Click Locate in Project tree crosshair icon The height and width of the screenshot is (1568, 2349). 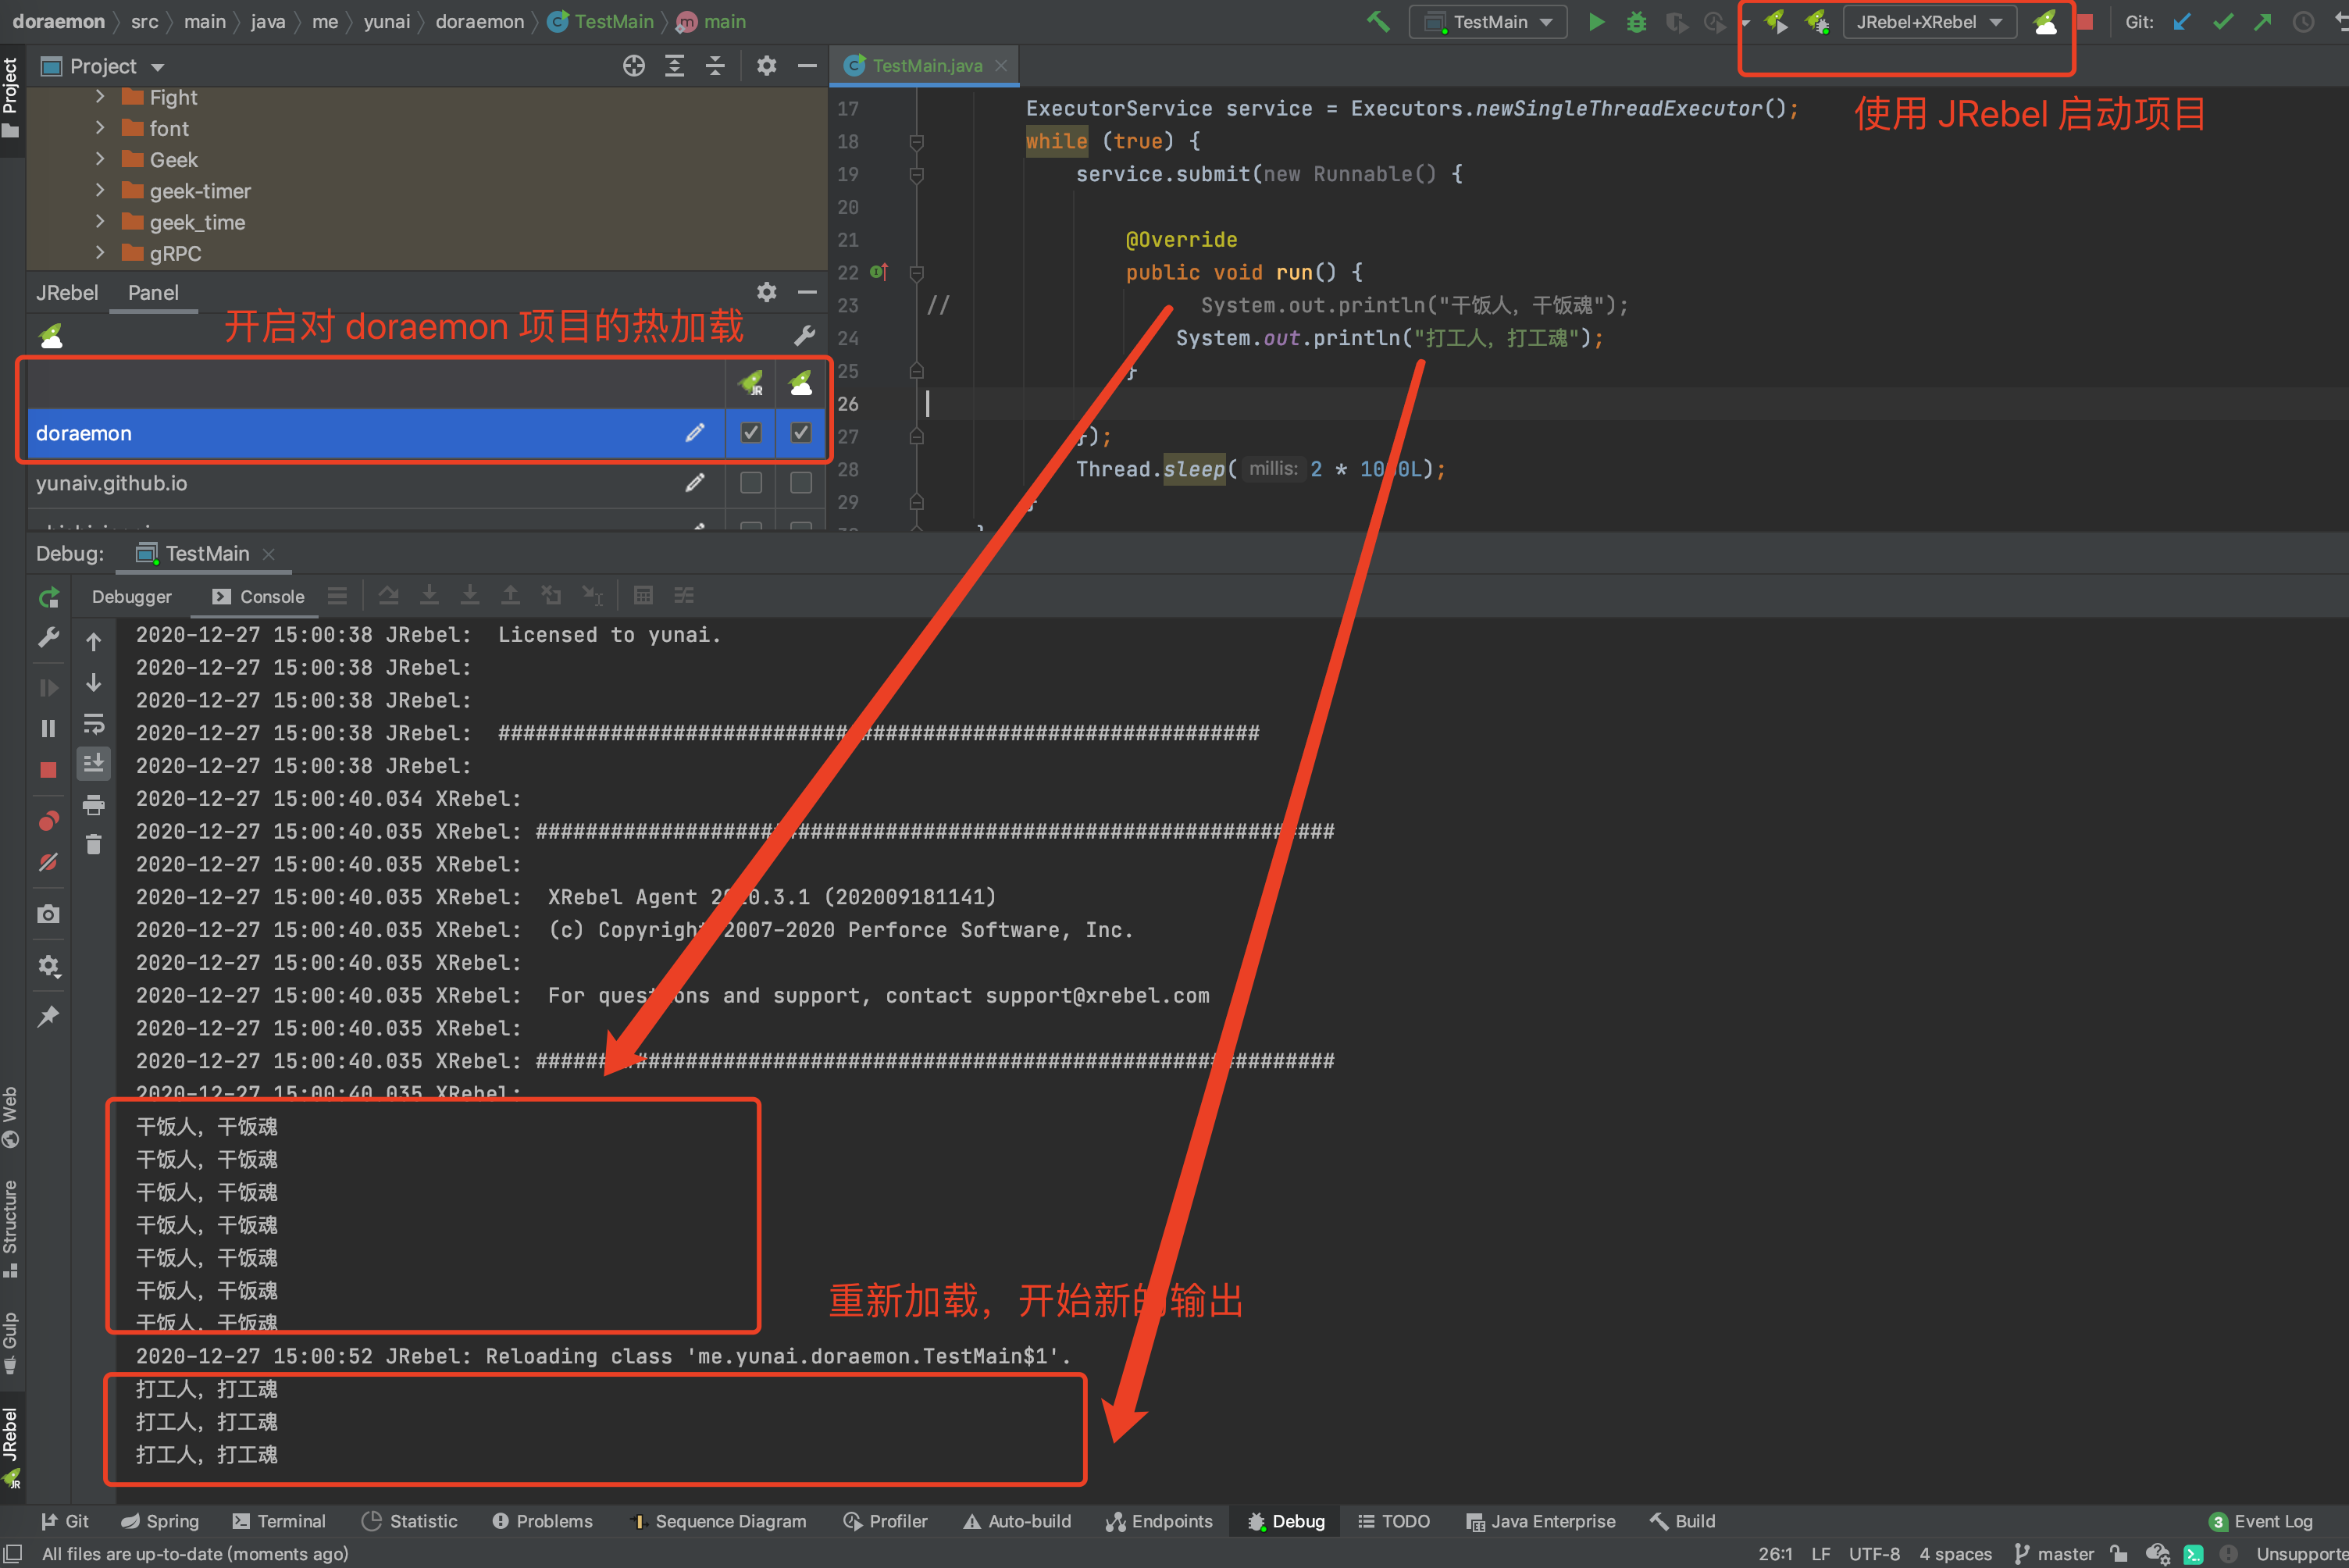click(633, 67)
